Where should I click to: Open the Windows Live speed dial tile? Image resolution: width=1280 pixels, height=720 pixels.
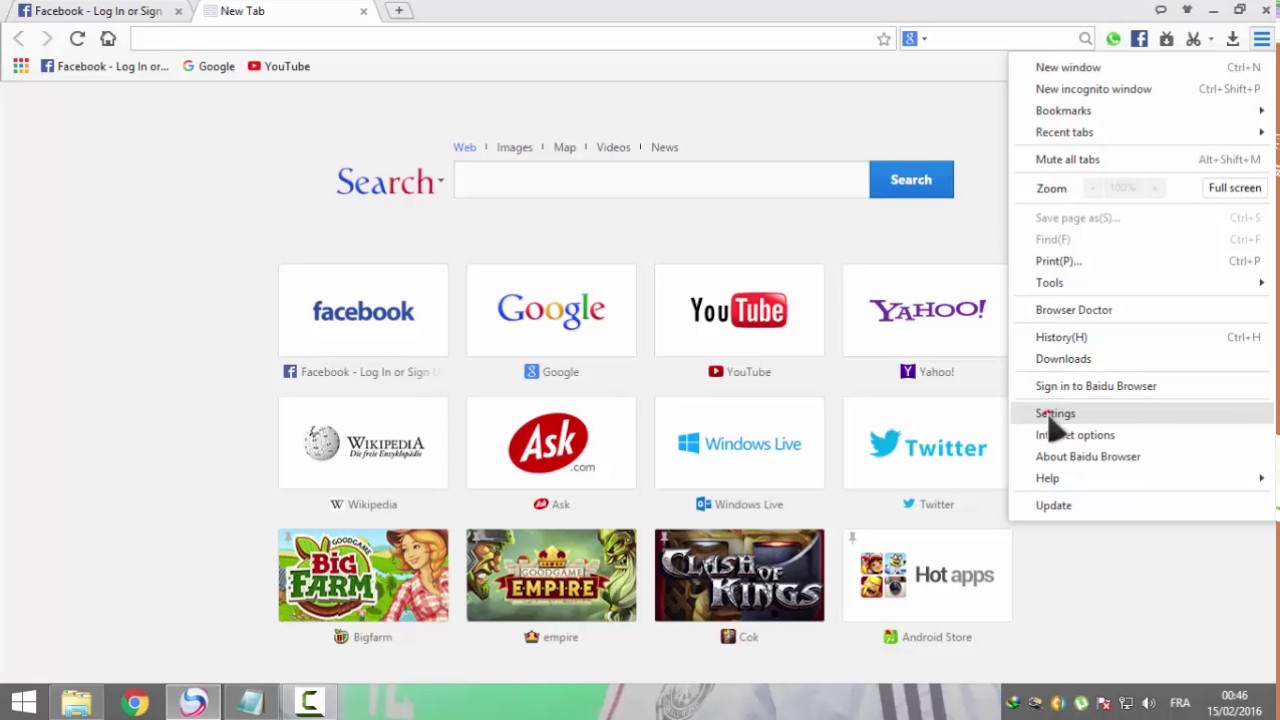coord(739,443)
